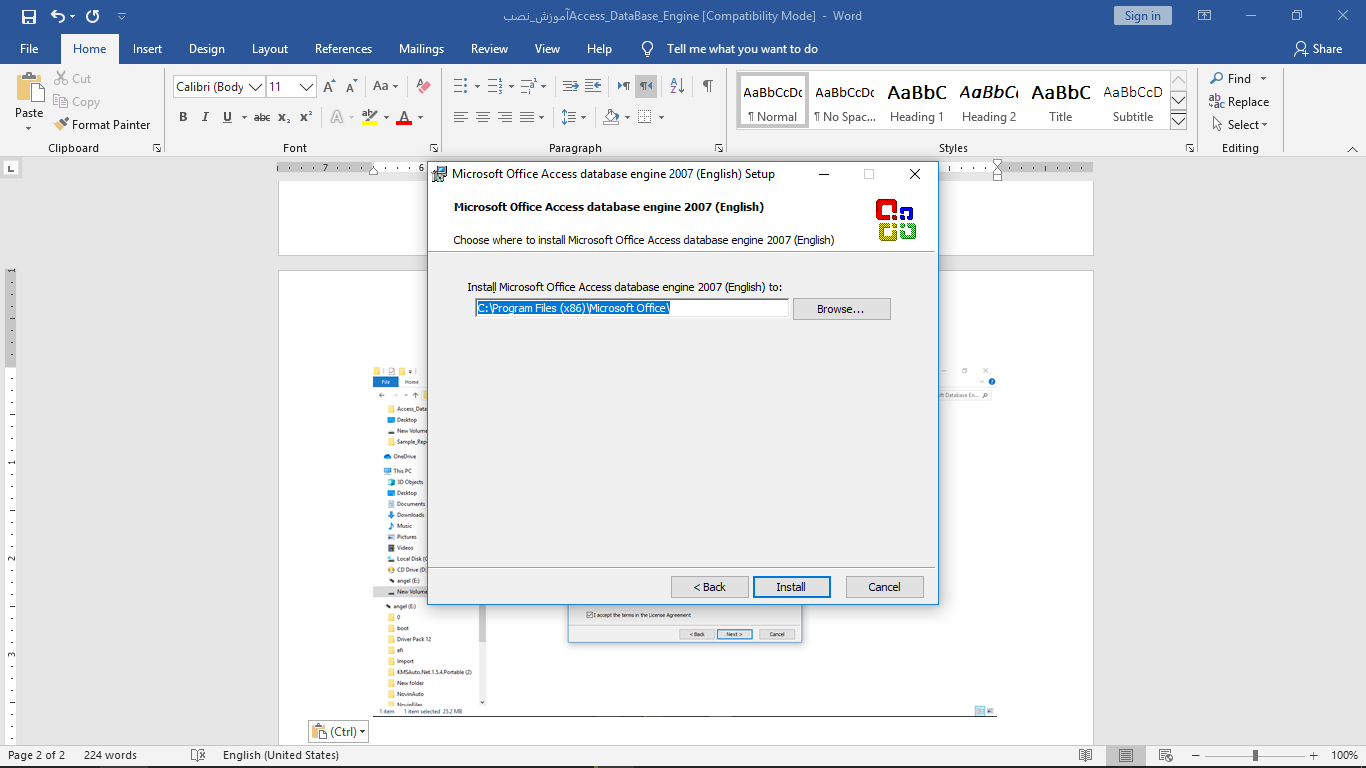This screenshot has height=768, width=1366.
Task: Toggle strikethrough formatting
Action: click(261, 117)
